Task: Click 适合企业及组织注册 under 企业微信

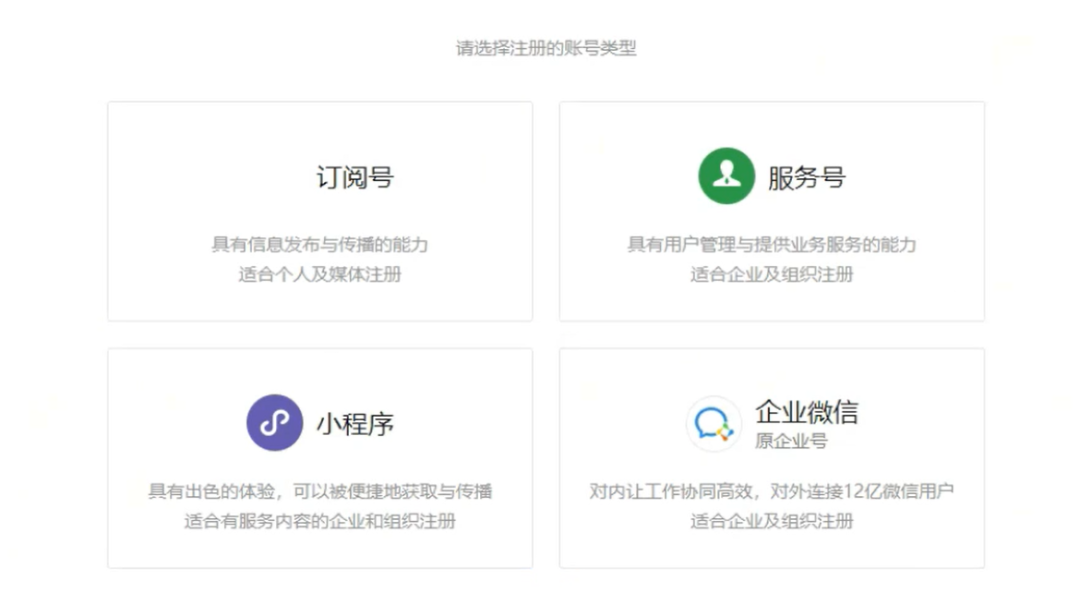Action: tap(771, 521)
